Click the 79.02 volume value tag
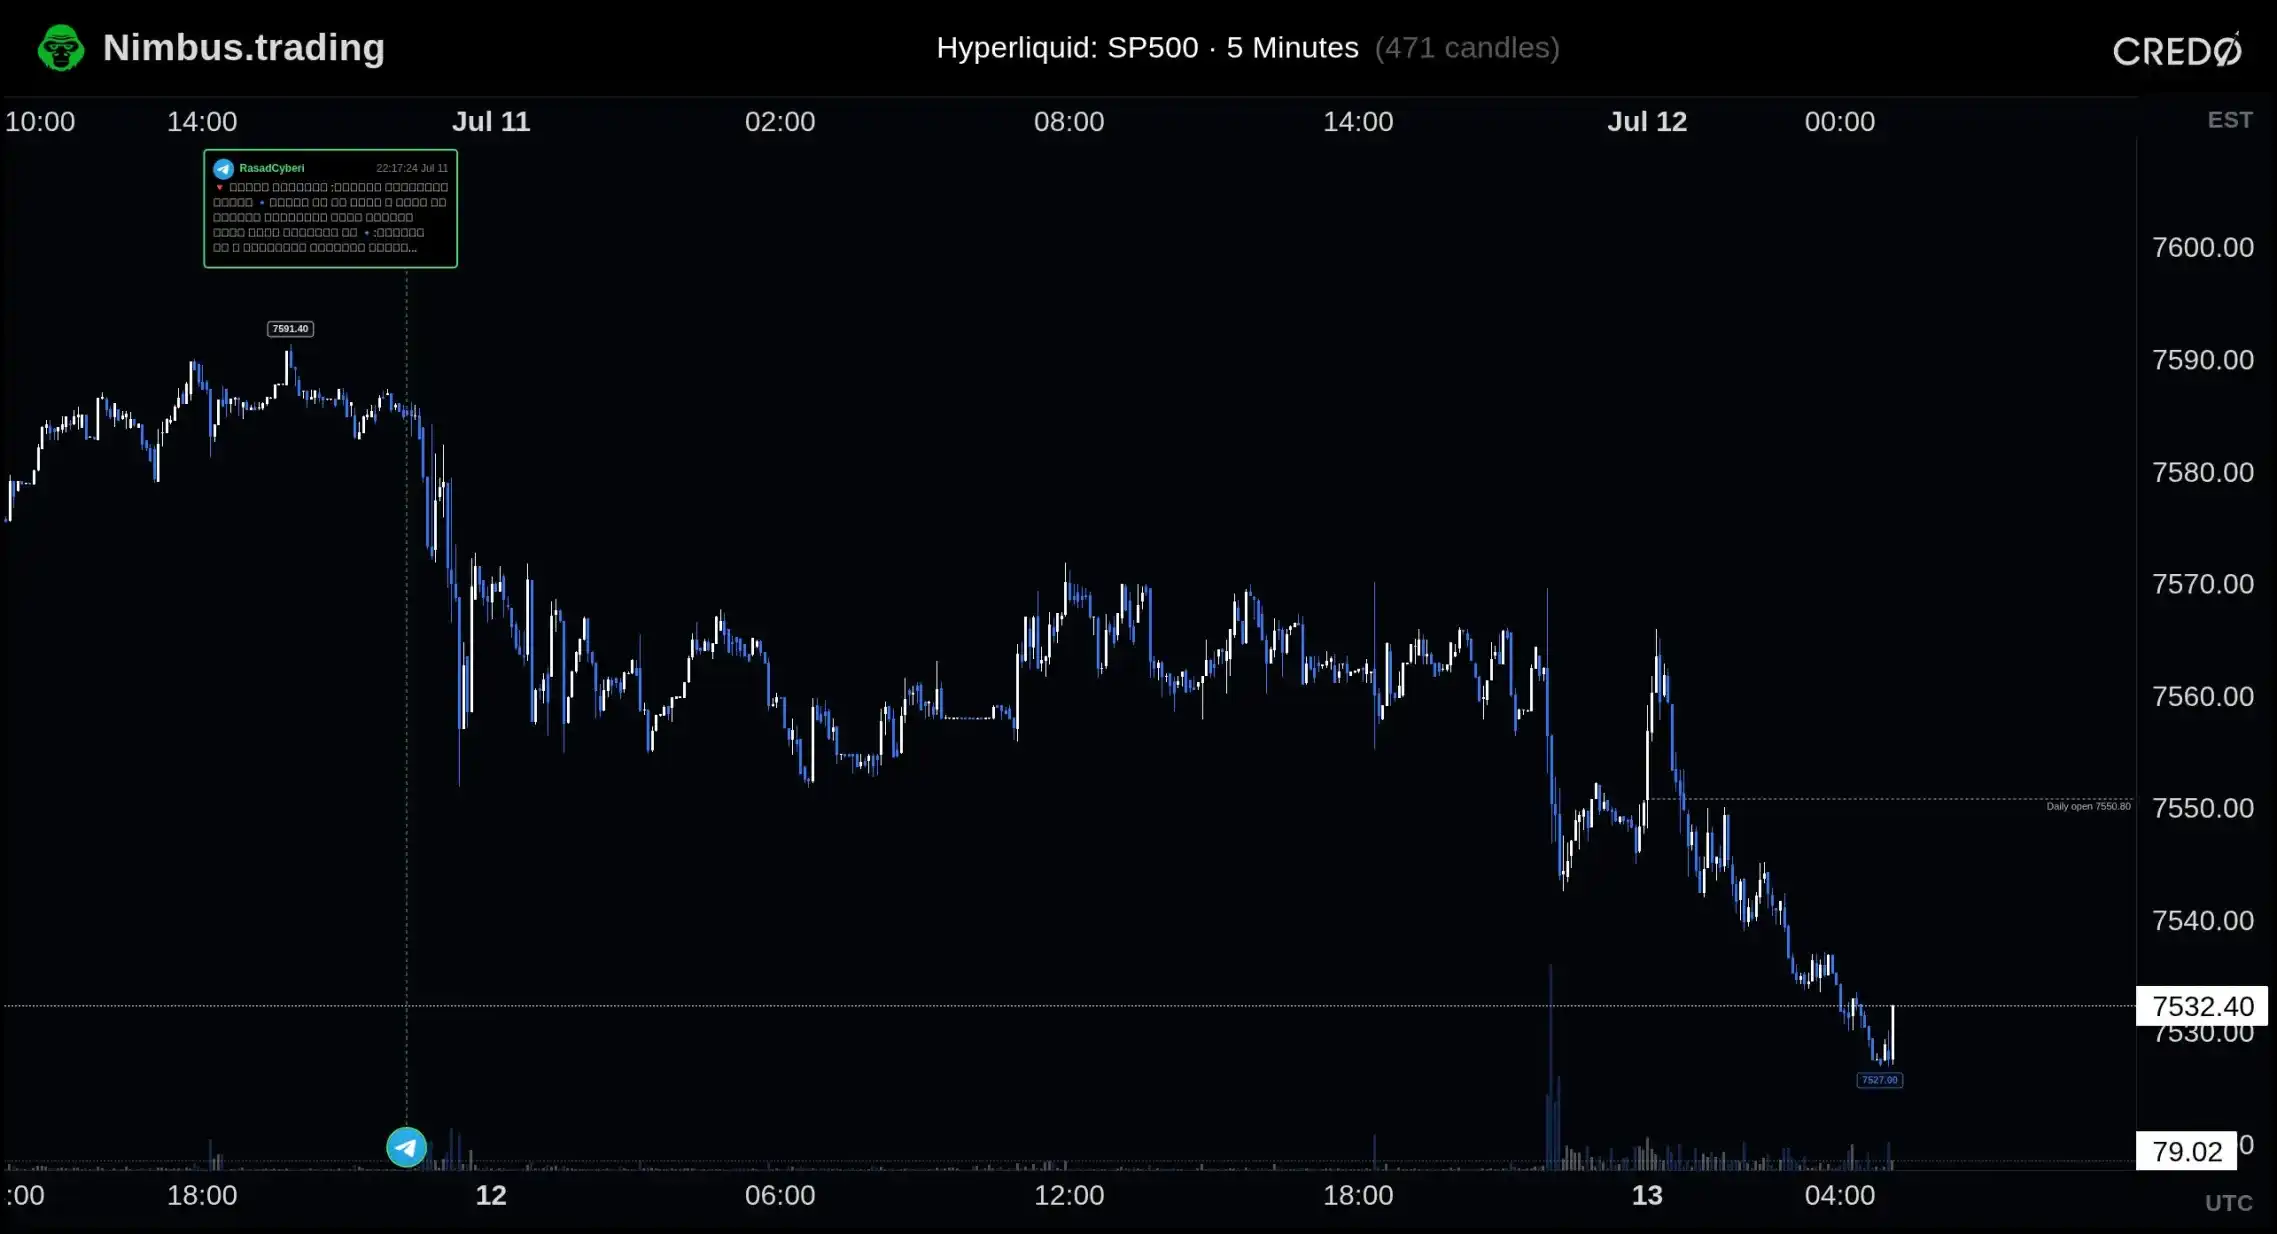Image resolution: width=2277 pixels, height=1234 pixels. 2186,1151
